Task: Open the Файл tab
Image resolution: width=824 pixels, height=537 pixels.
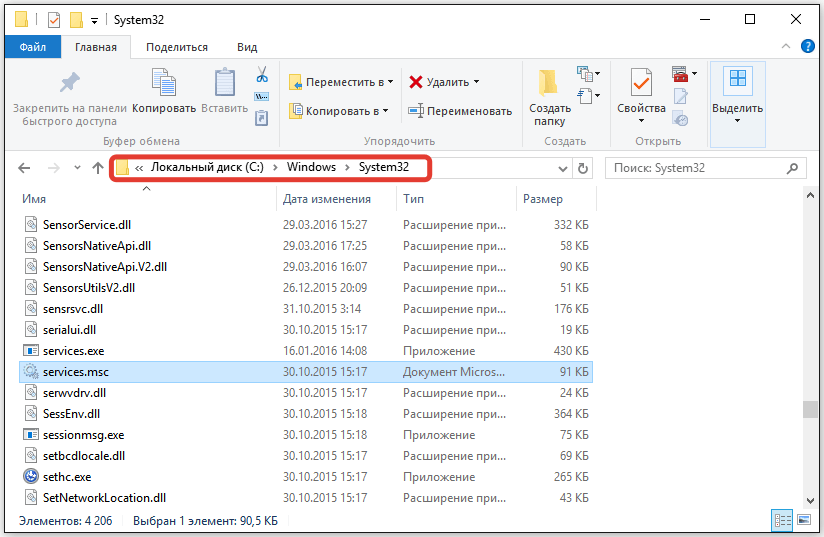Action: (33, 47)
